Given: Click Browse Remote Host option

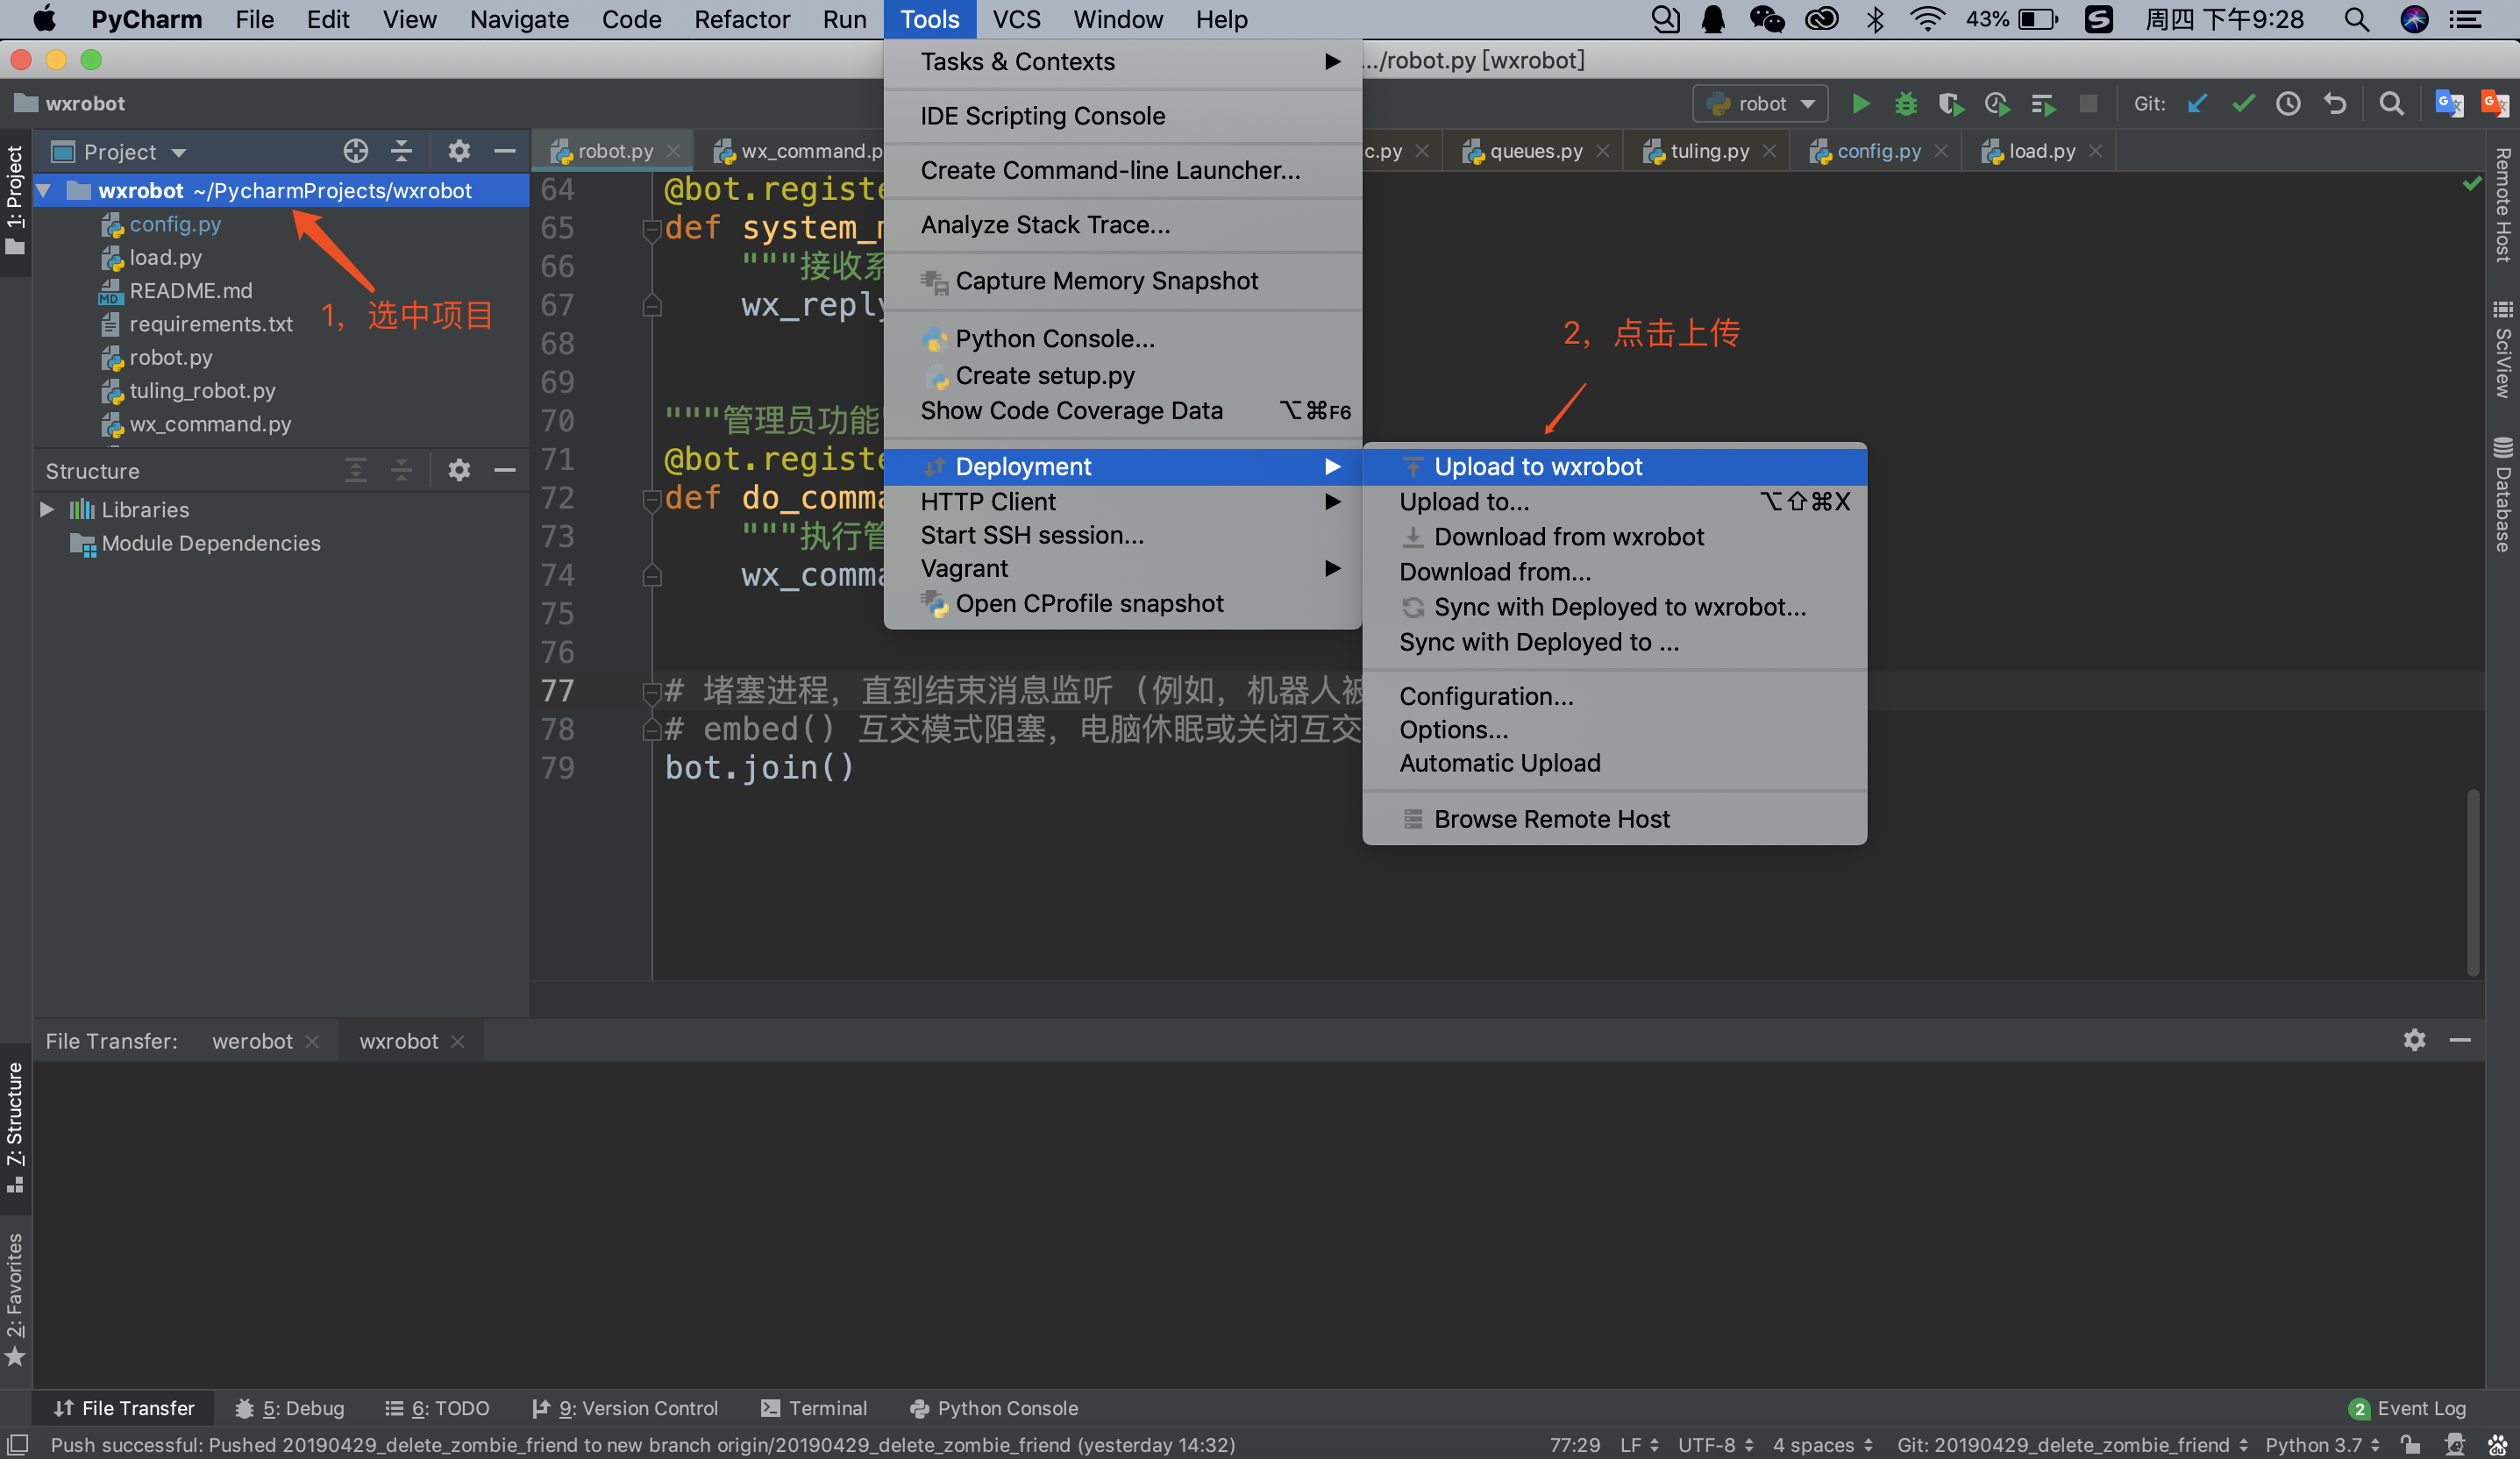Looking at the screenshot, I should 1551,818.
